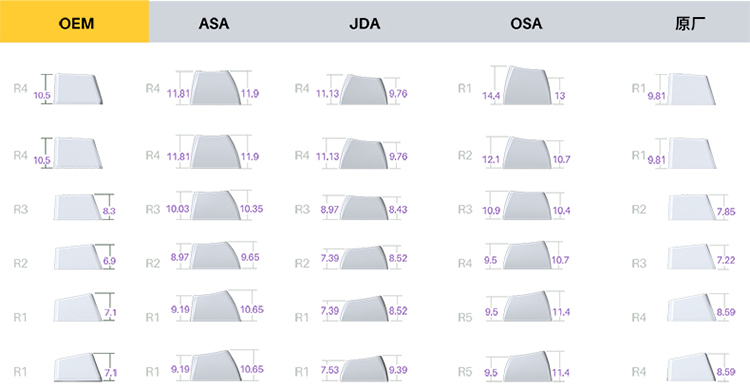Viewport: 750px width, 387px height.
Task: Select the OSA R3 keycap with 10.9
Action: click(526, 206)
